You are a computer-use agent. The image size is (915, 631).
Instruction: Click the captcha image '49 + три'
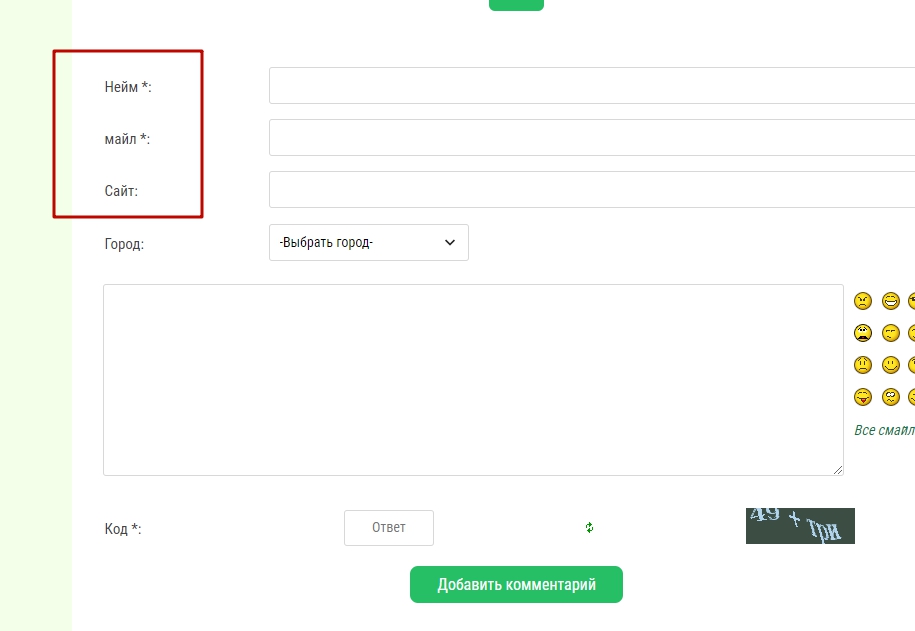coord(800,526)
